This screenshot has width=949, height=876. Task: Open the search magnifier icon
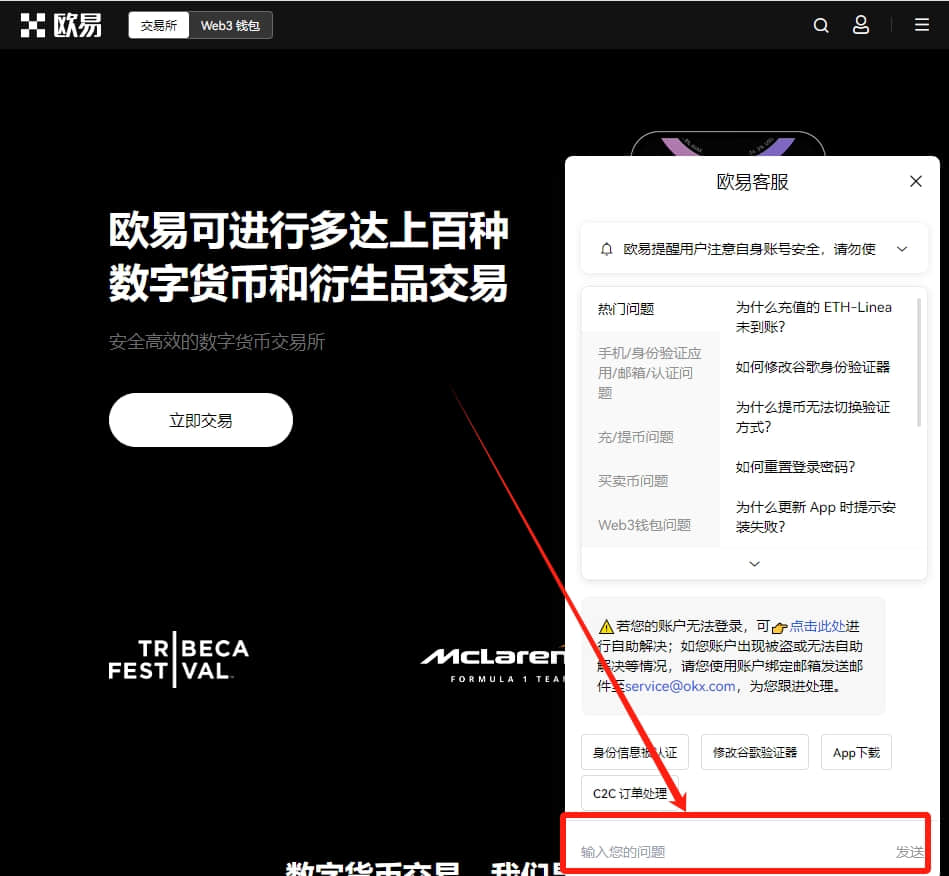coord(821,25)
